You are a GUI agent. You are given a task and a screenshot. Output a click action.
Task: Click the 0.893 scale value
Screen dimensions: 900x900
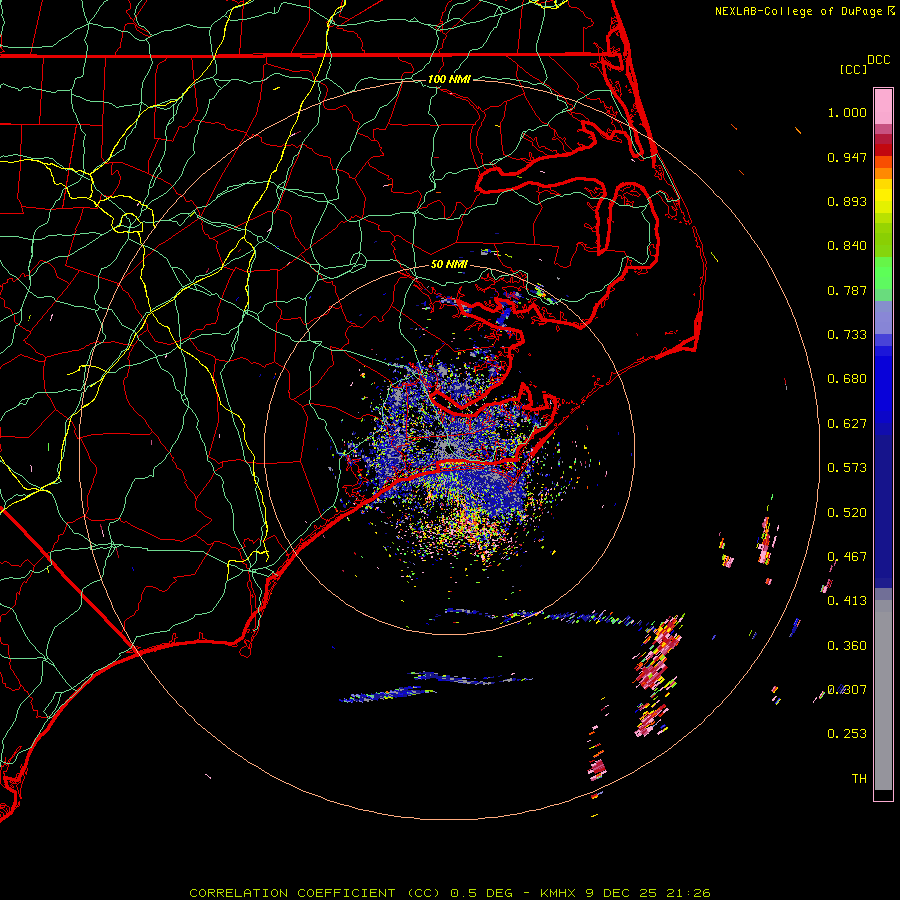coord(847,201)
